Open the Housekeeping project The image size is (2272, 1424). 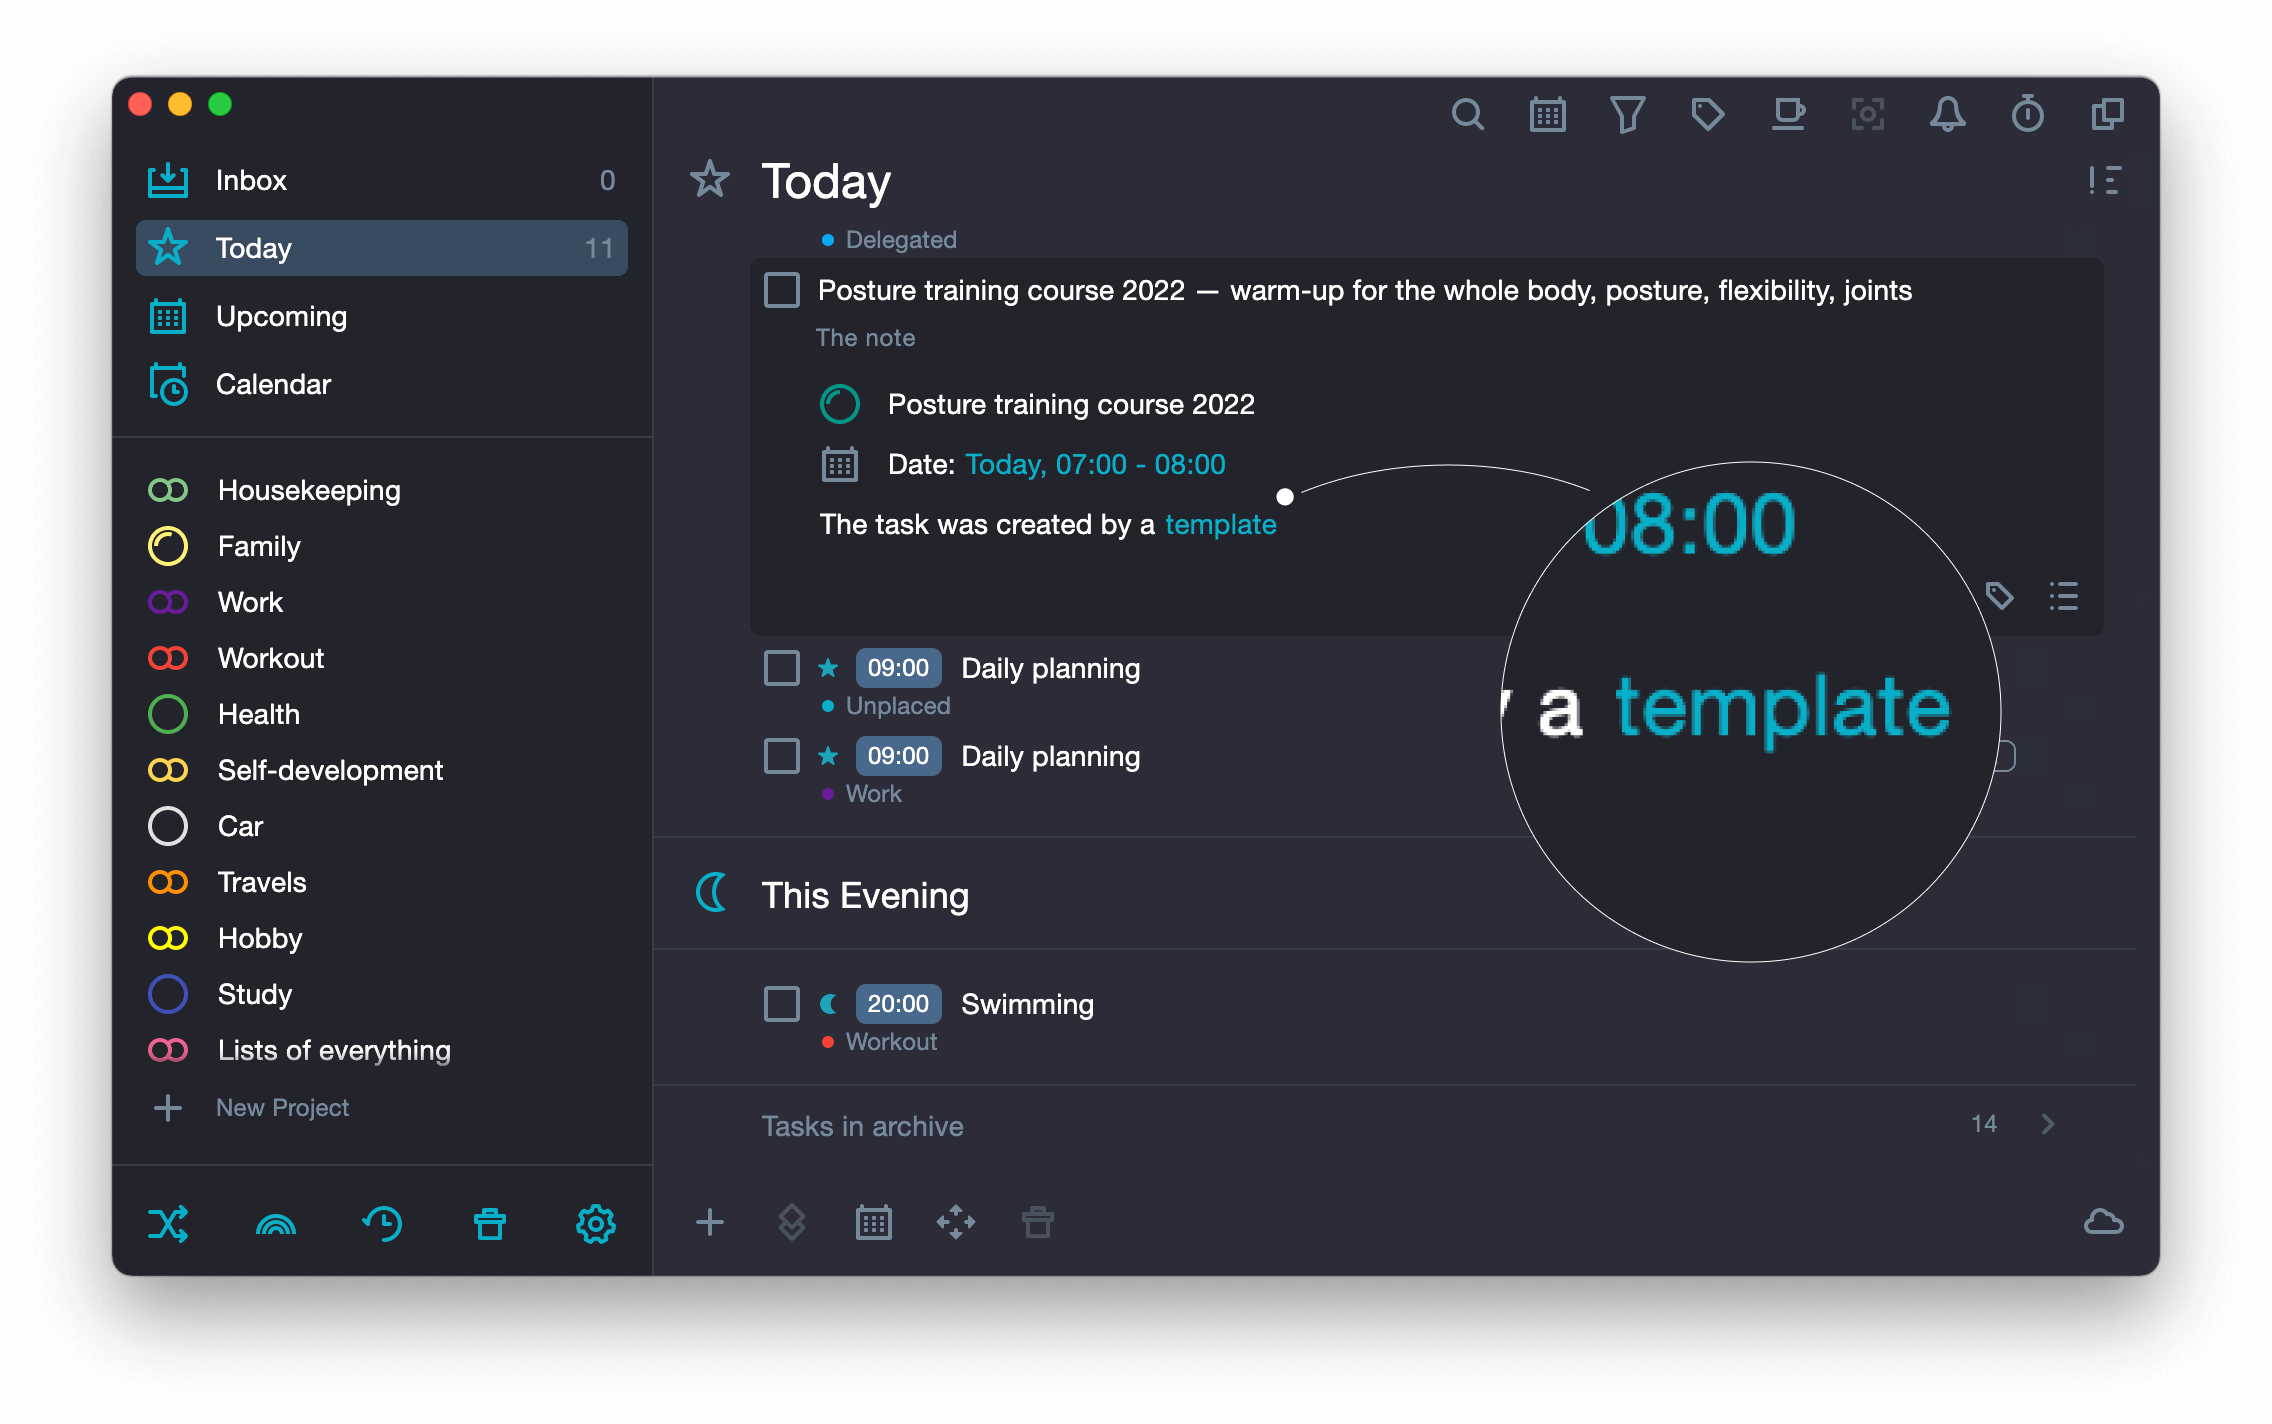pos(382,490)
